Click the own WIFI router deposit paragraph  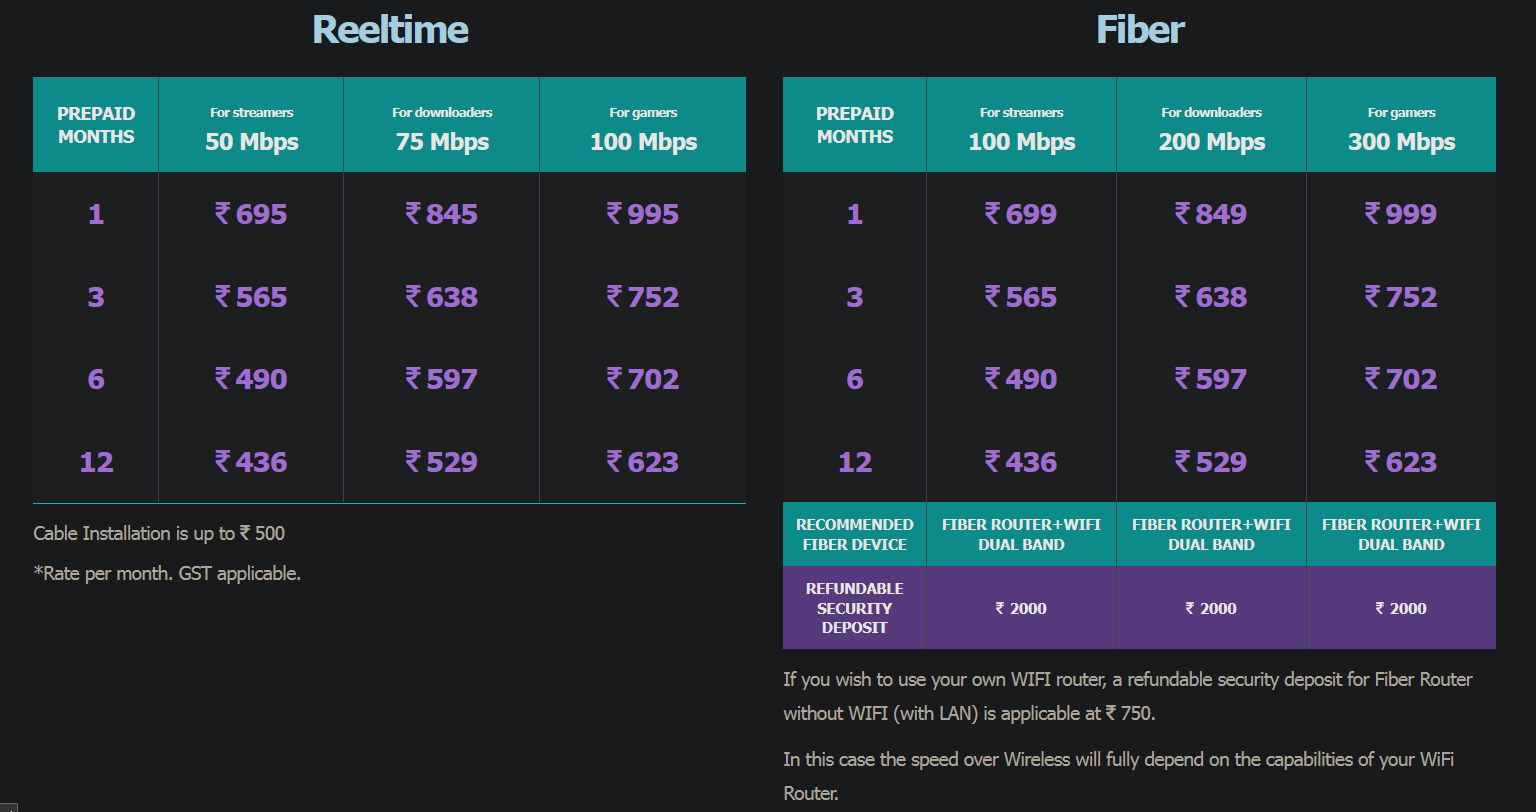point(1127,696)
